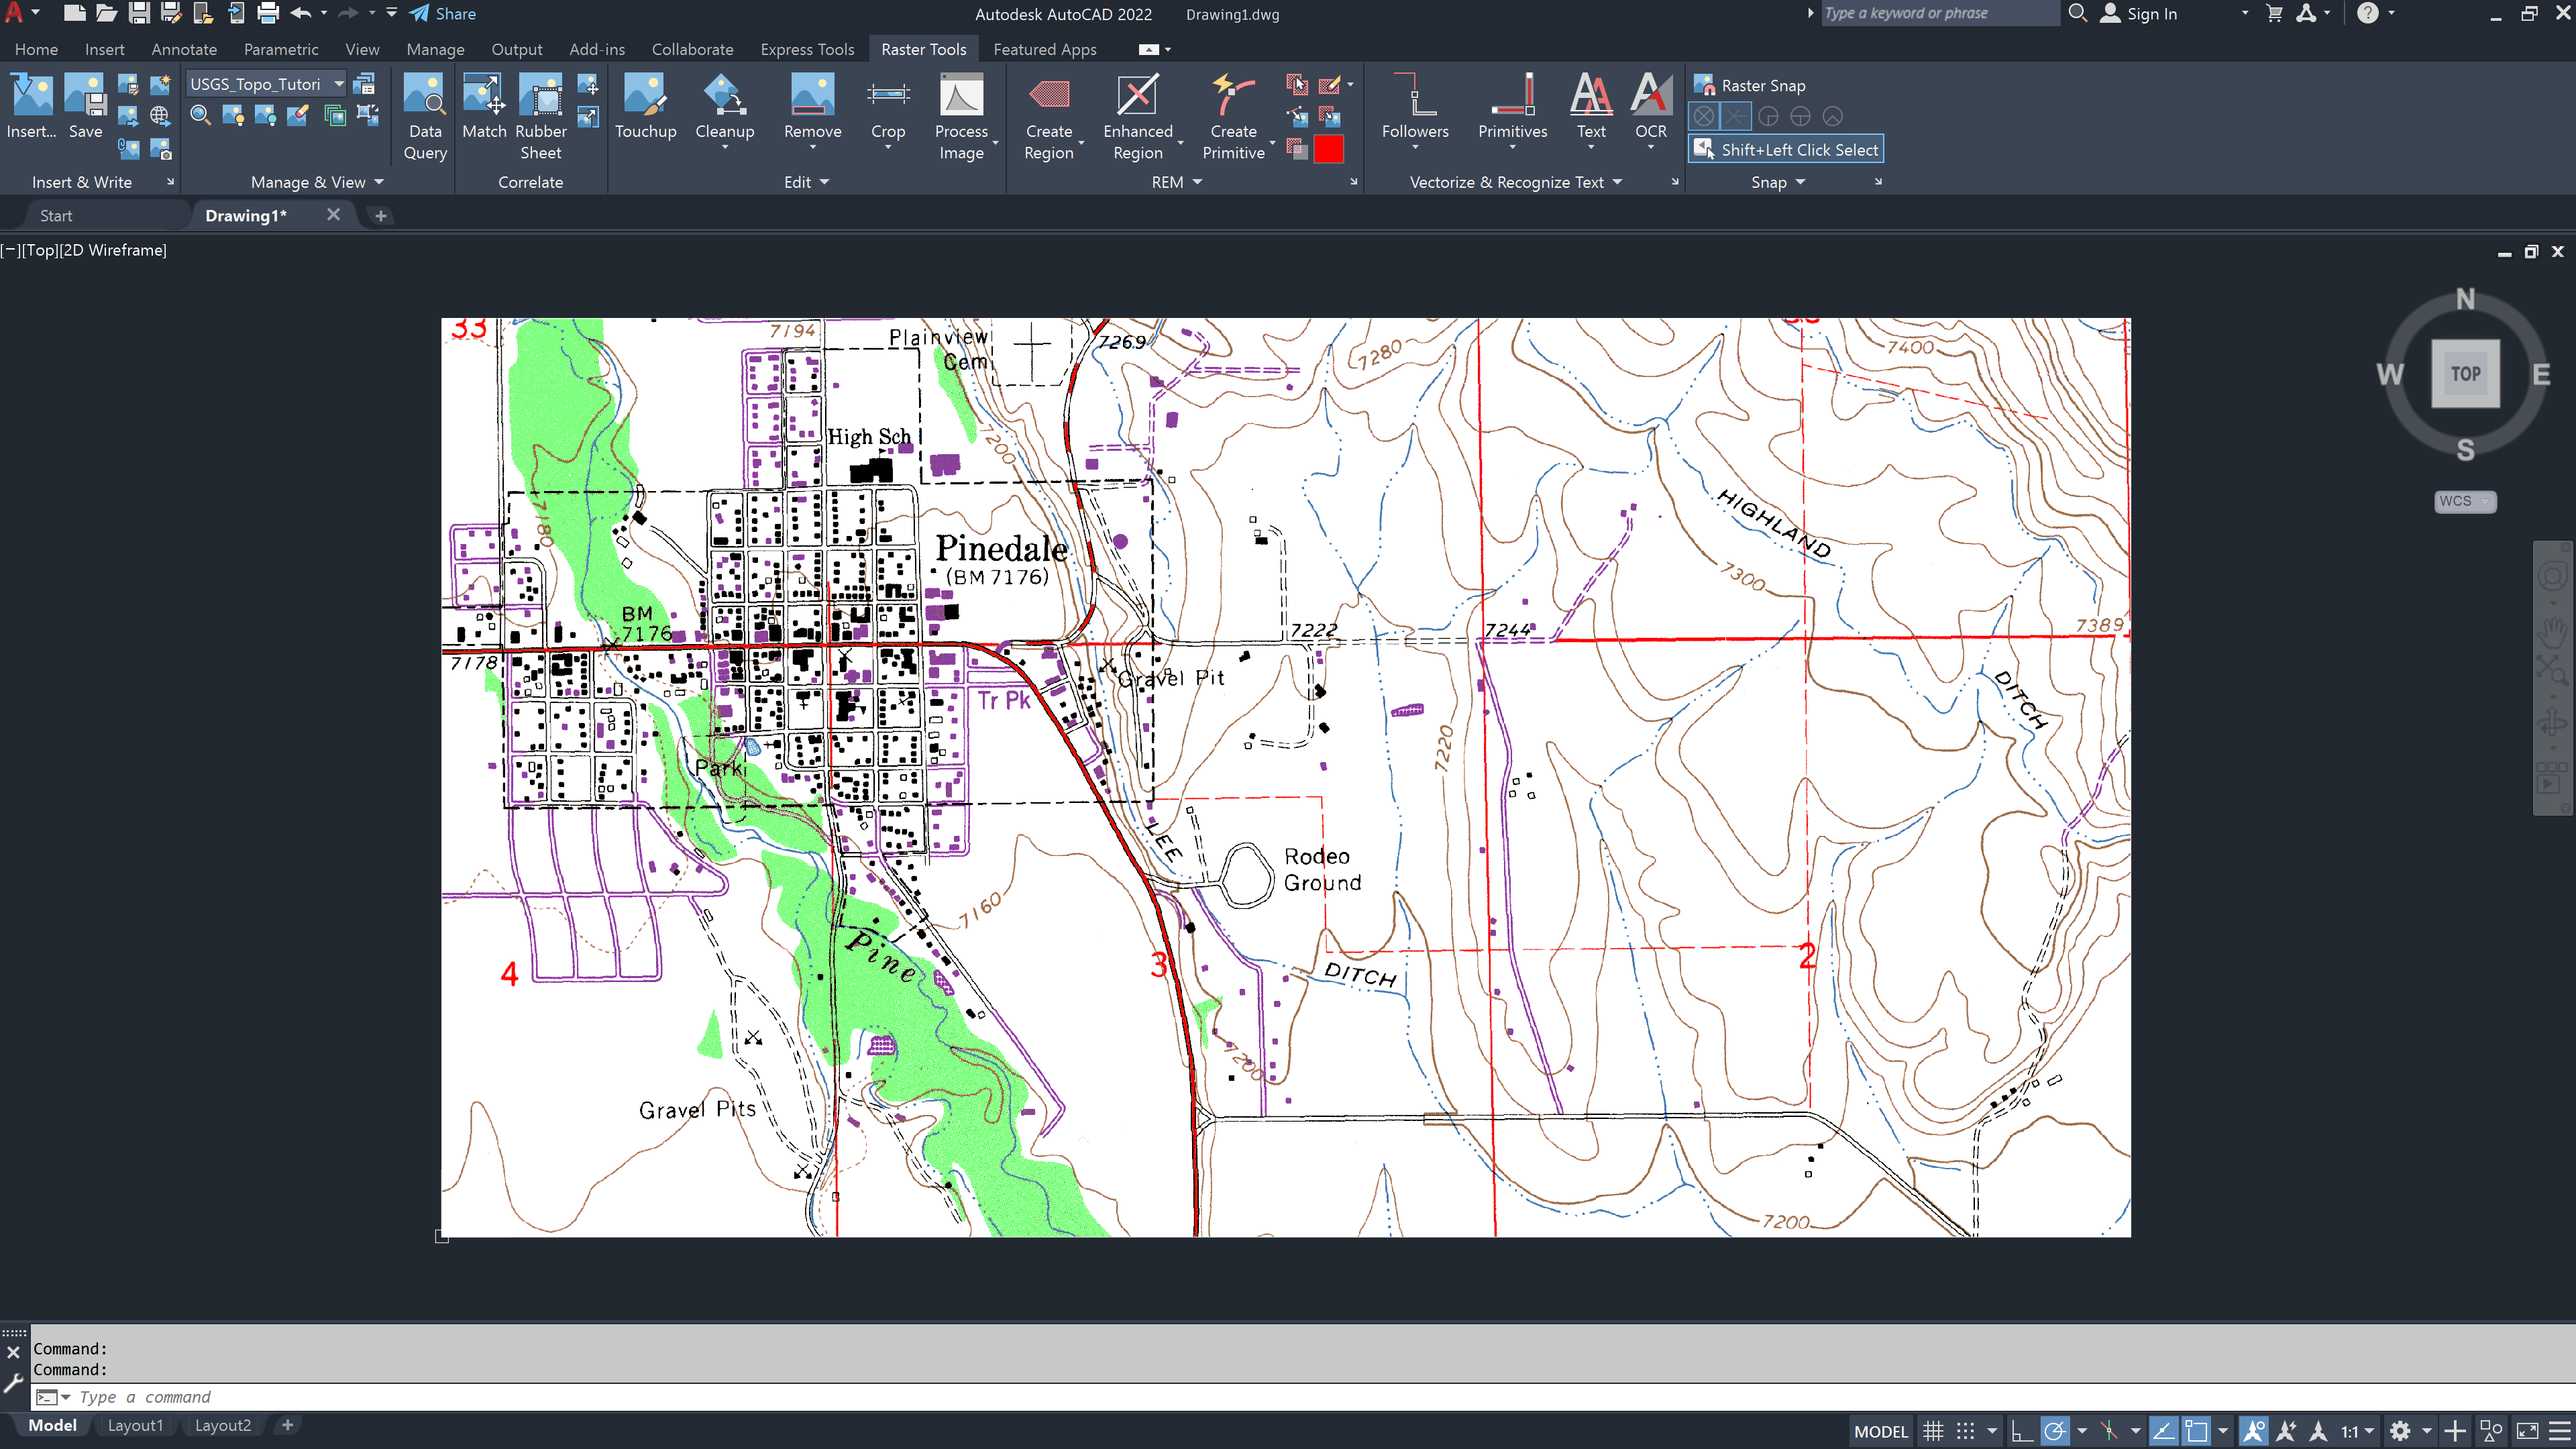Toggle the drawing grid display in status bar
Screen dimensions: 2576x1449
pos(1933,1431)
